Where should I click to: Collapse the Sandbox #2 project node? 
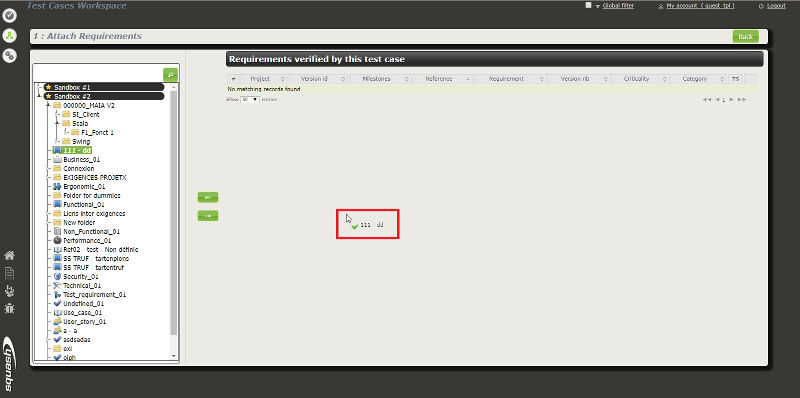tap(40, 96)
